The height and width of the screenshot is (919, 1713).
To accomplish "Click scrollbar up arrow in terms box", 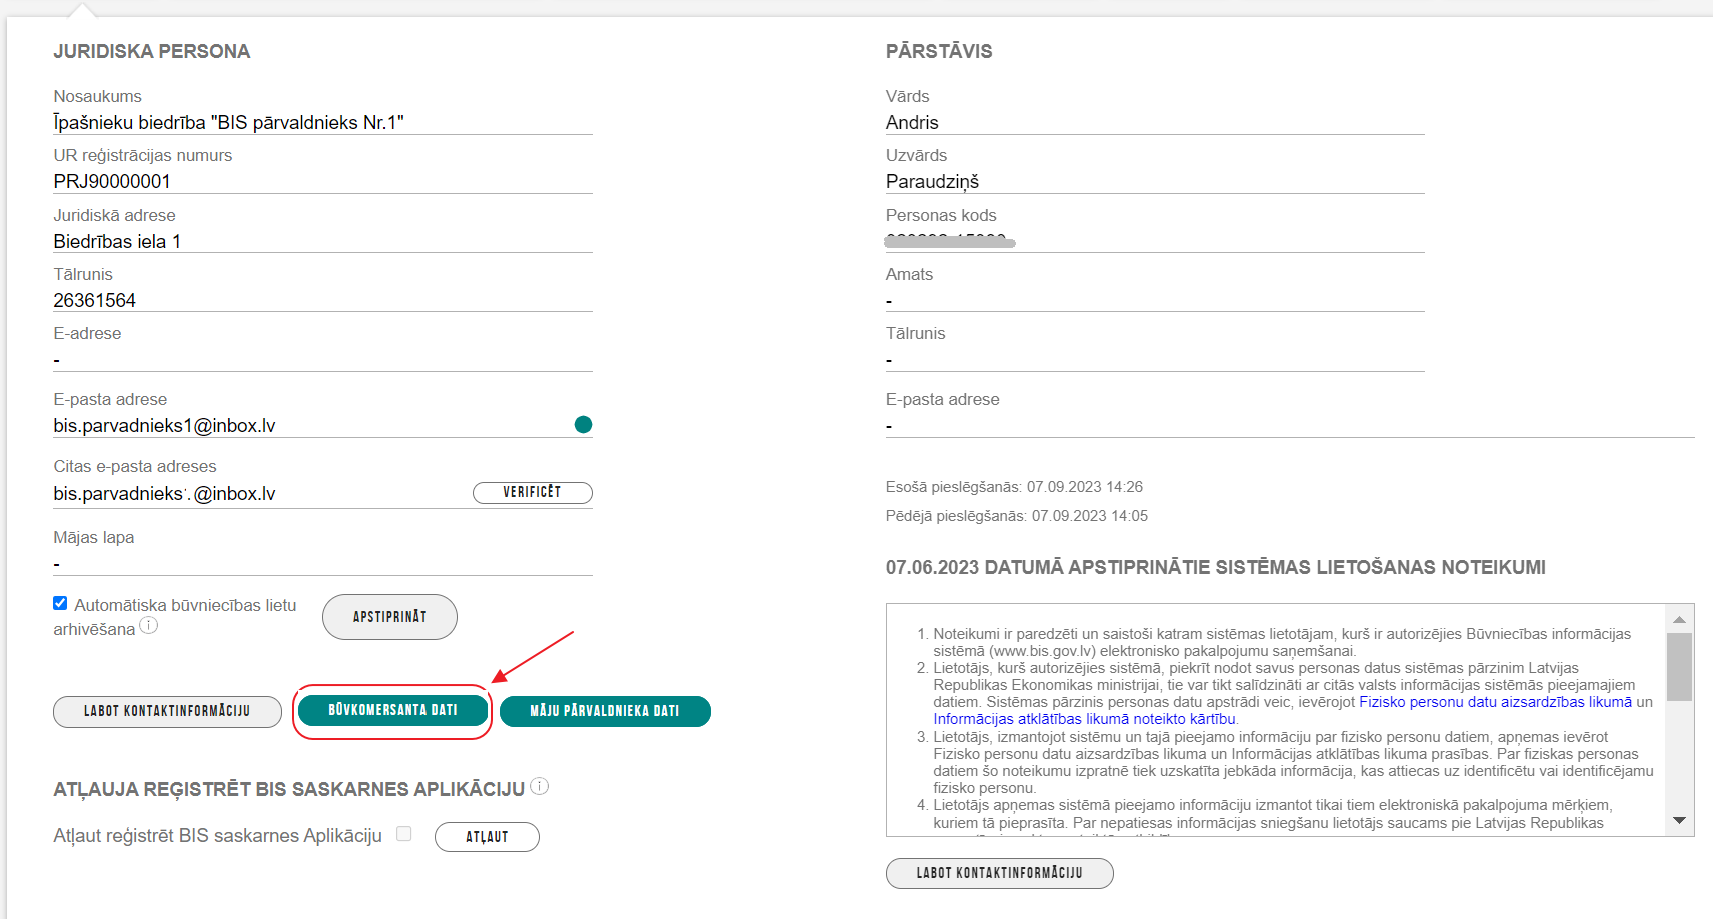I will 1679,619.
